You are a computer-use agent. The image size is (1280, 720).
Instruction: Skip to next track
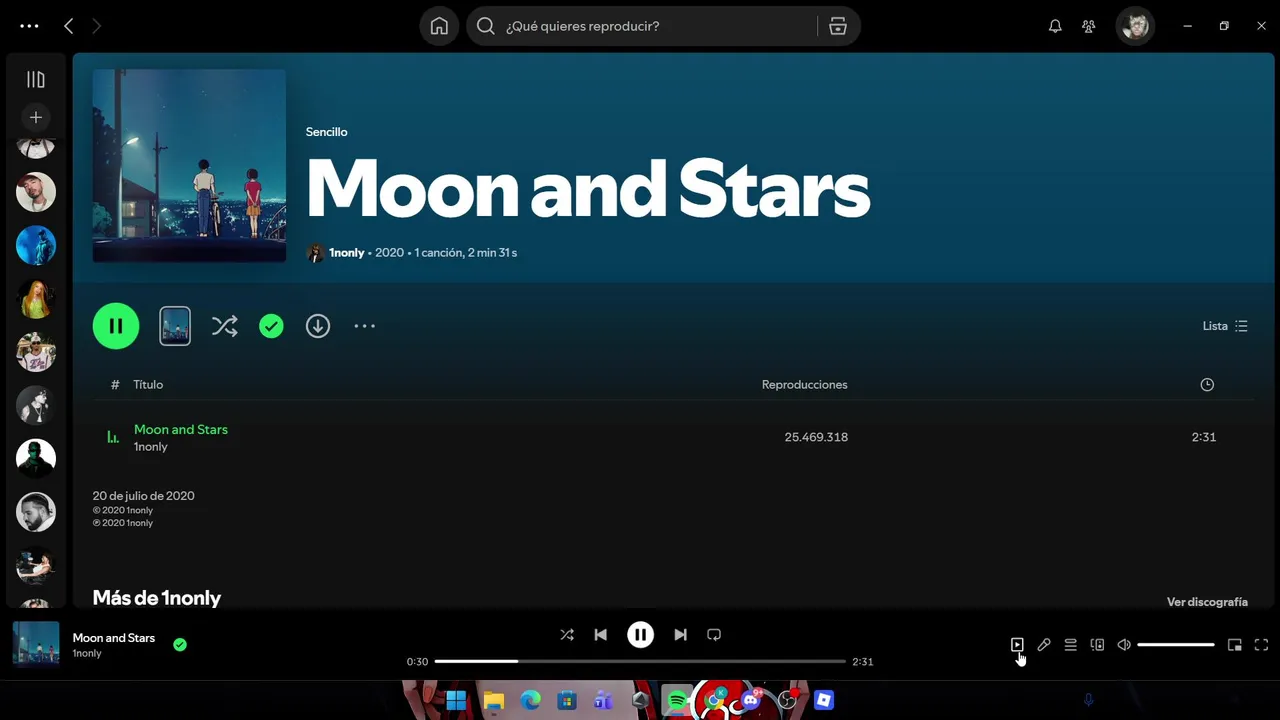[x=680, y=635]
